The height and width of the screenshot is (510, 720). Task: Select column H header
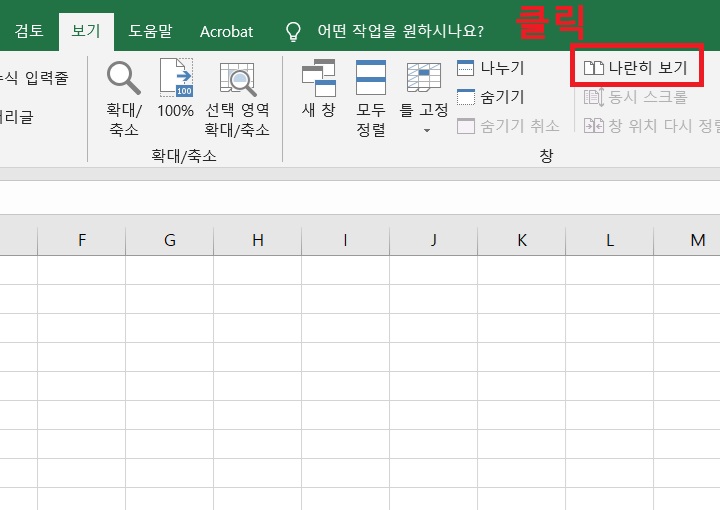coord(258,240)
